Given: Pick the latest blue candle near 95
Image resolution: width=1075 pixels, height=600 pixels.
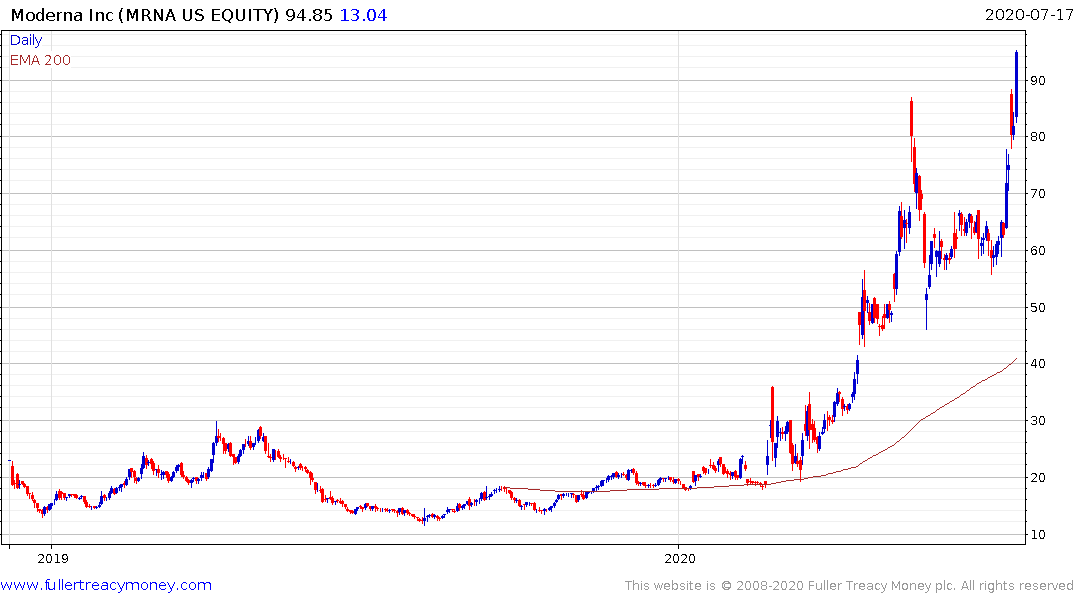Looking at the screenshot, I should (1017, 86).
